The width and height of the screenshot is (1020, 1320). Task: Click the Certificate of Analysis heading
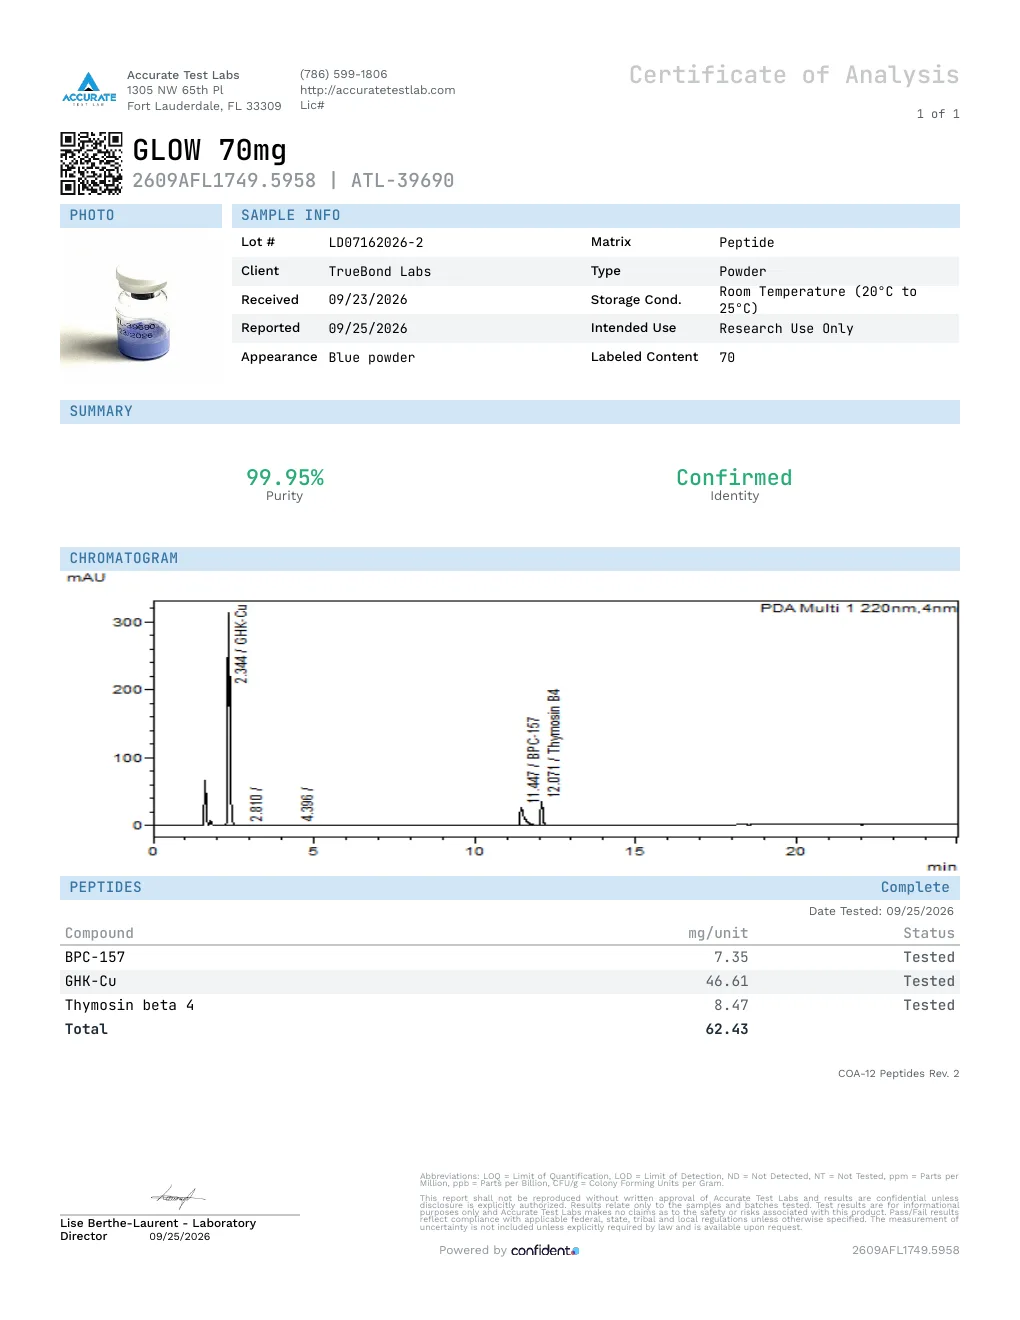tap(794, 75)
